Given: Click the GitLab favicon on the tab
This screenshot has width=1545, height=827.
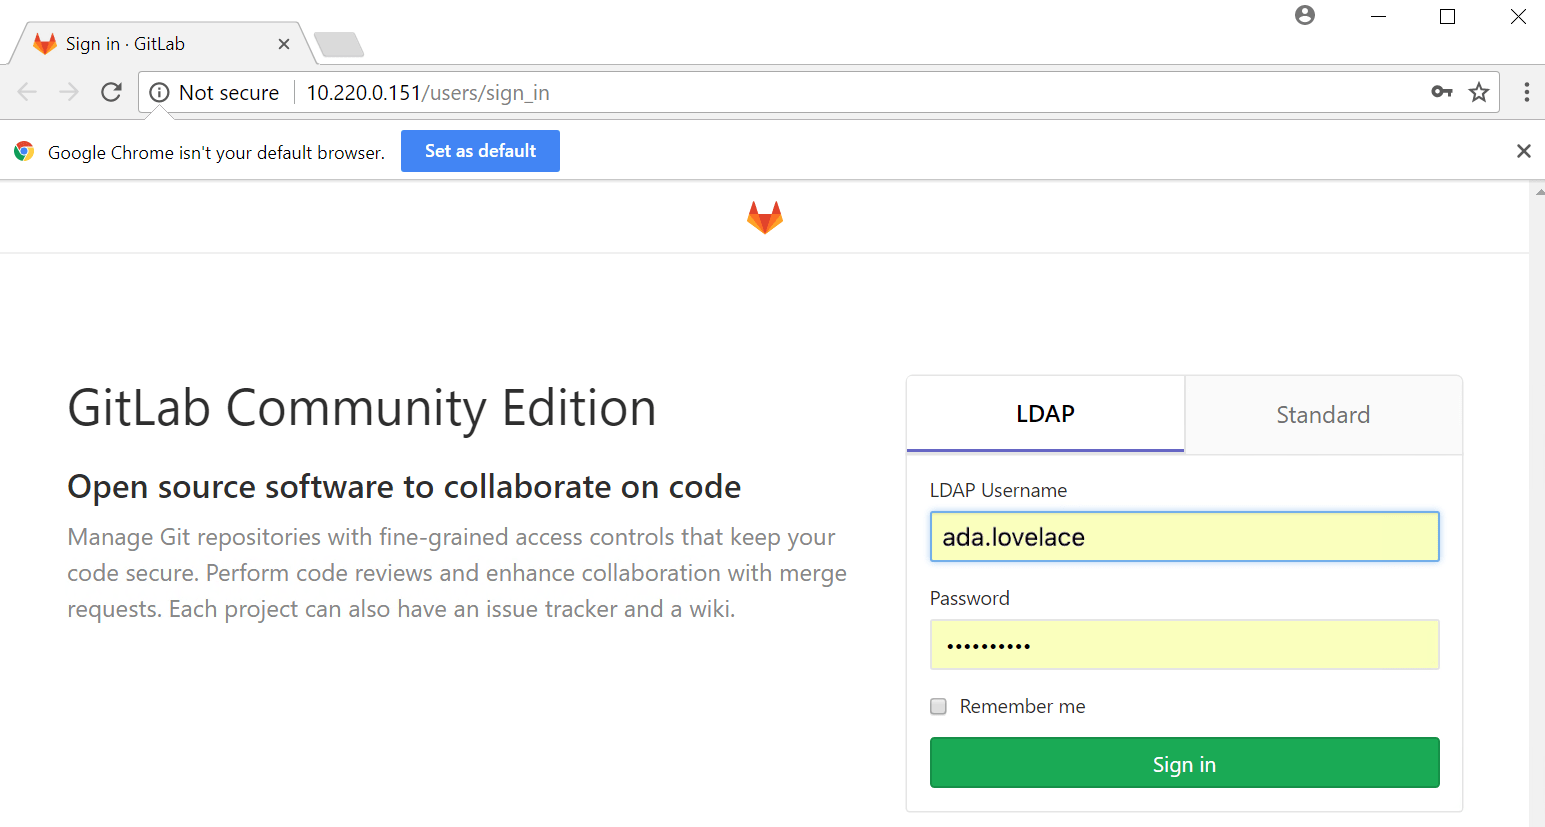Looking at the screenshot, I should click(45, 43).
